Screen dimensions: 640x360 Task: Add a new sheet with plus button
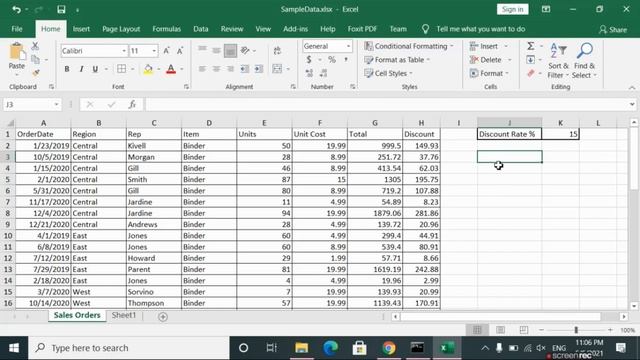click(x=163, y=317)
